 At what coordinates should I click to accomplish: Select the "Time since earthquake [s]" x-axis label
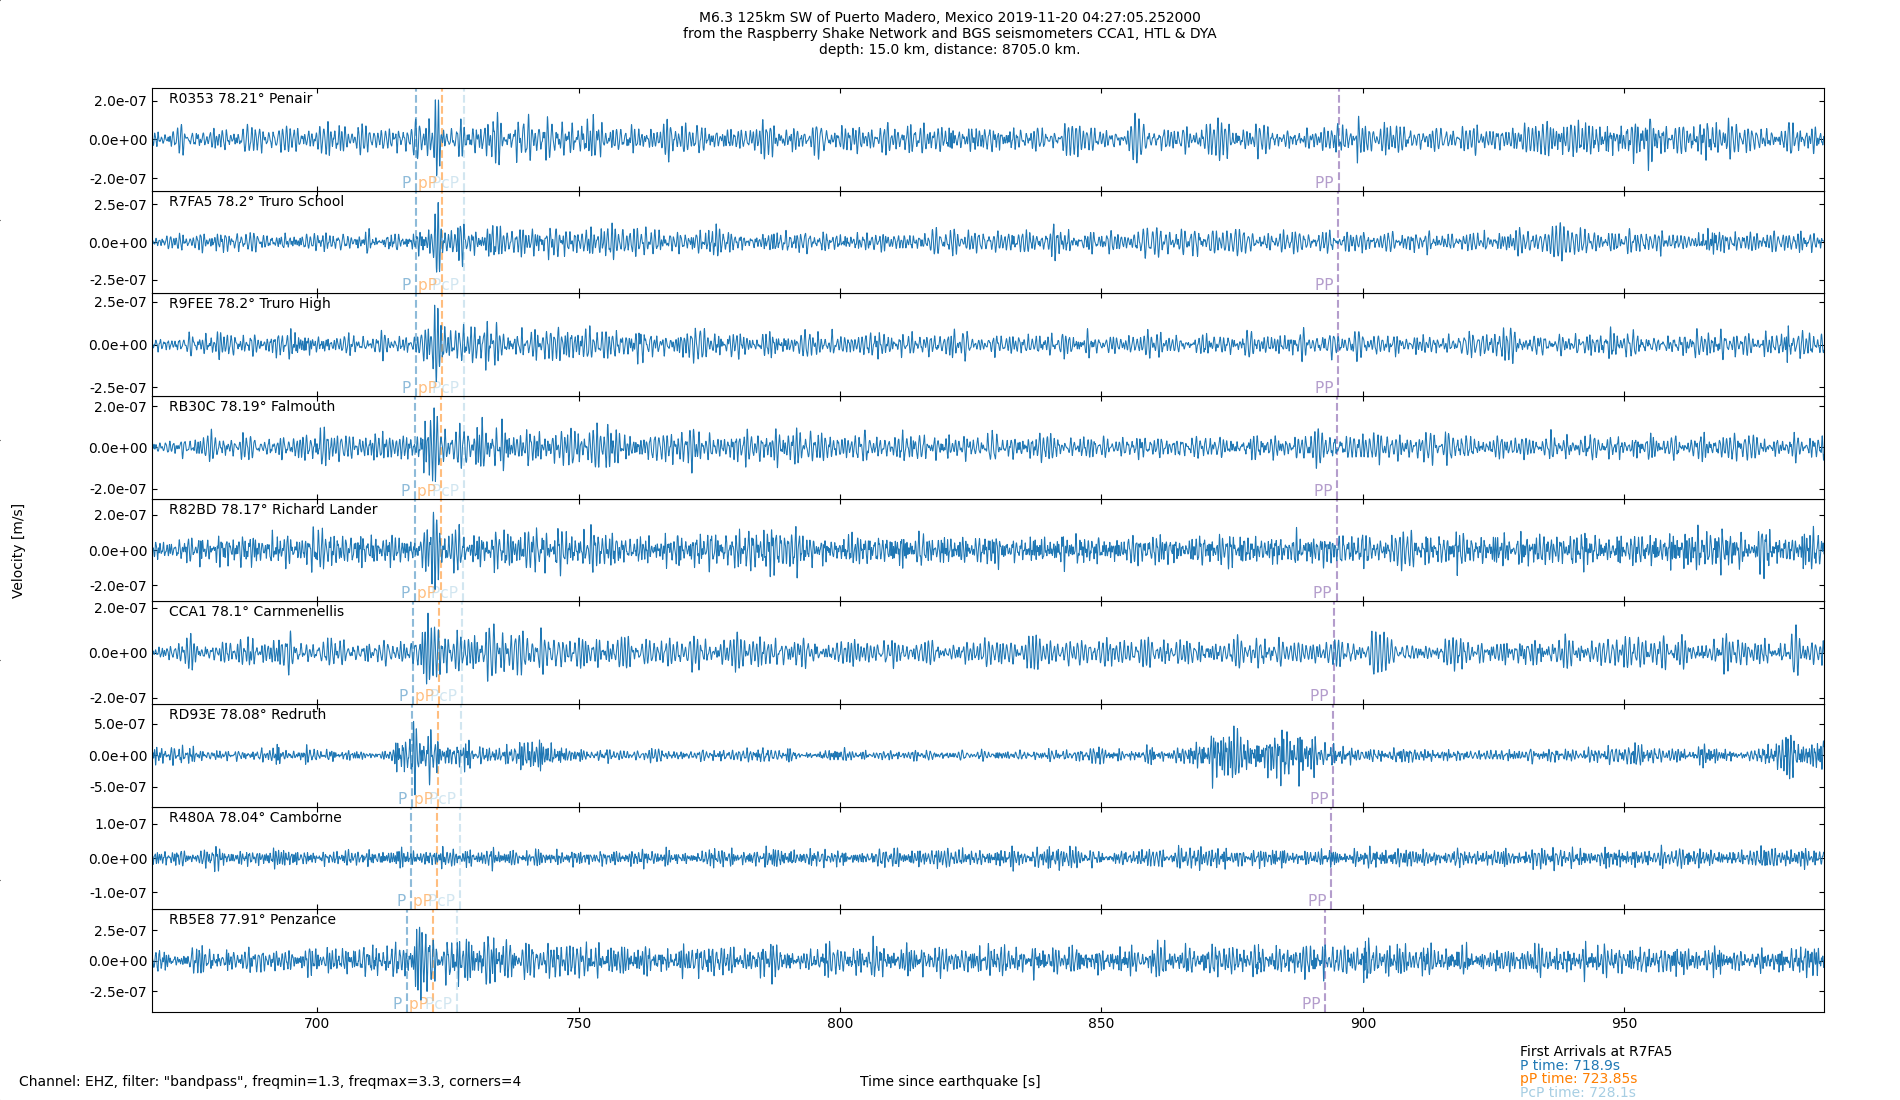point(950,1081)
